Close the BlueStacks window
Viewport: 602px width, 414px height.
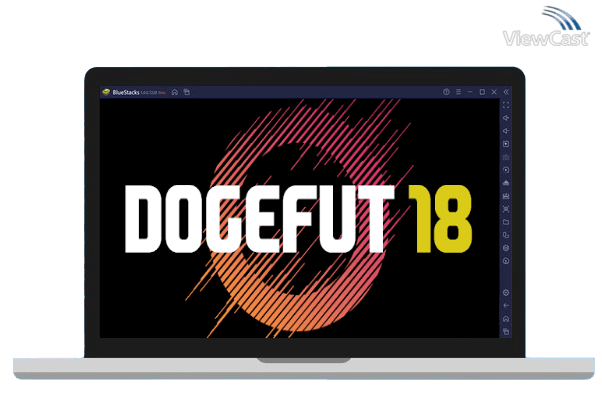coord(494,92)
